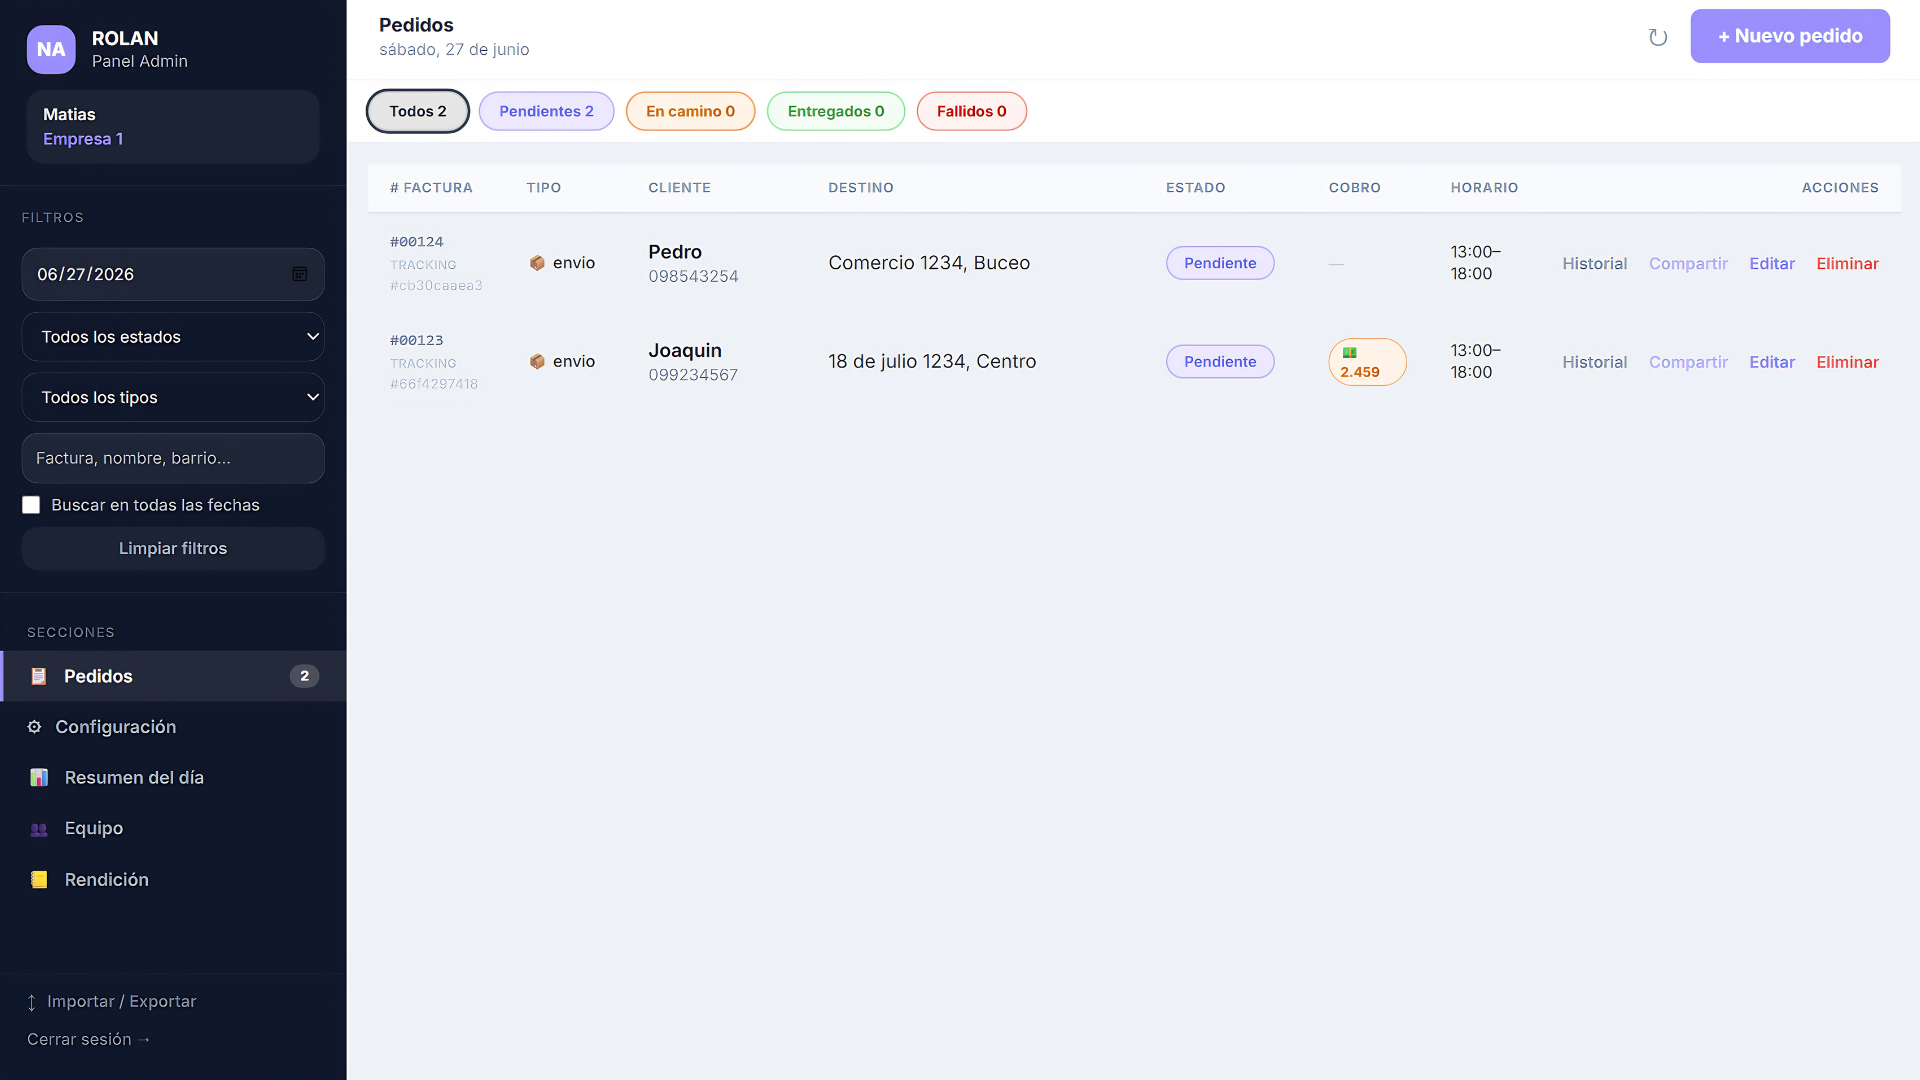This screenshot has height=1080, width=1920.
Task: Click the money icon in cobro 2.459
Action: [1349, 352]
